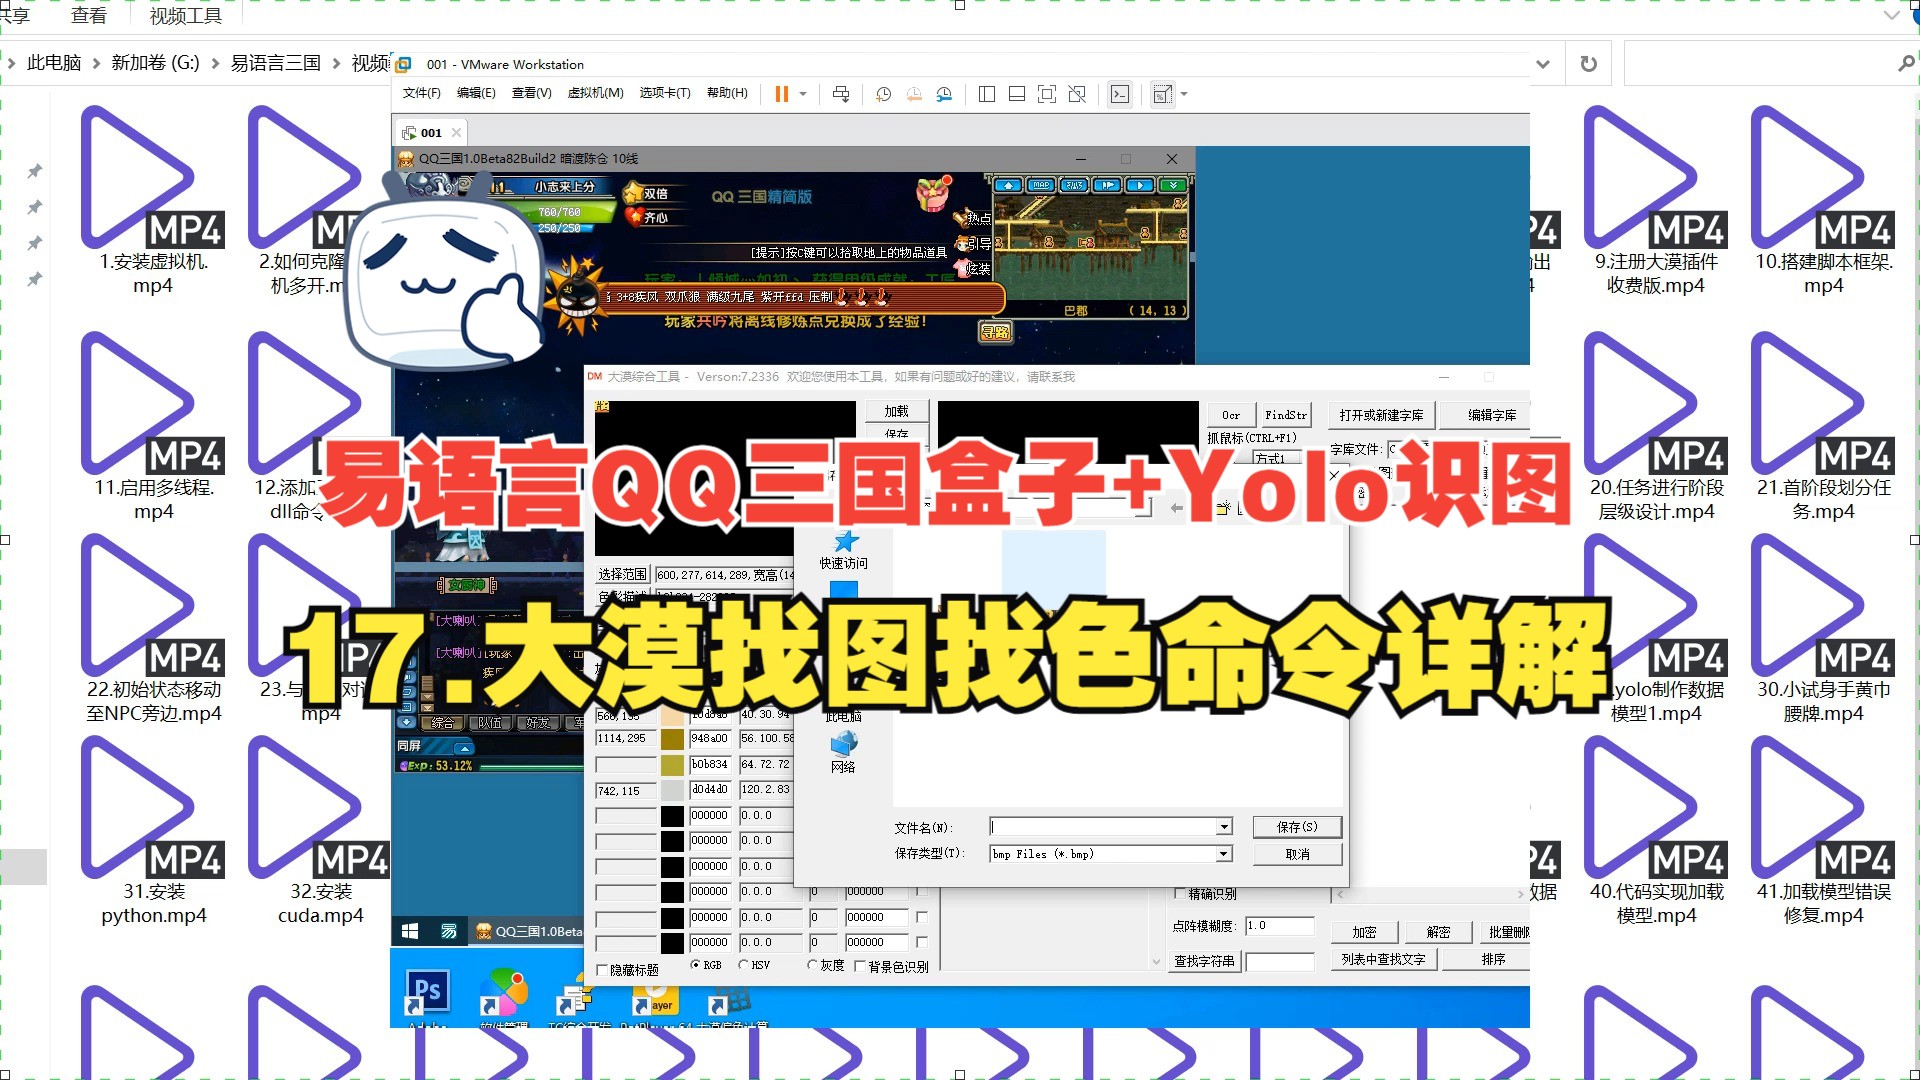This screenshot has height=1080, width=1920.
Task: Click the 炫装 icon in game
Action: coord(972,268)
